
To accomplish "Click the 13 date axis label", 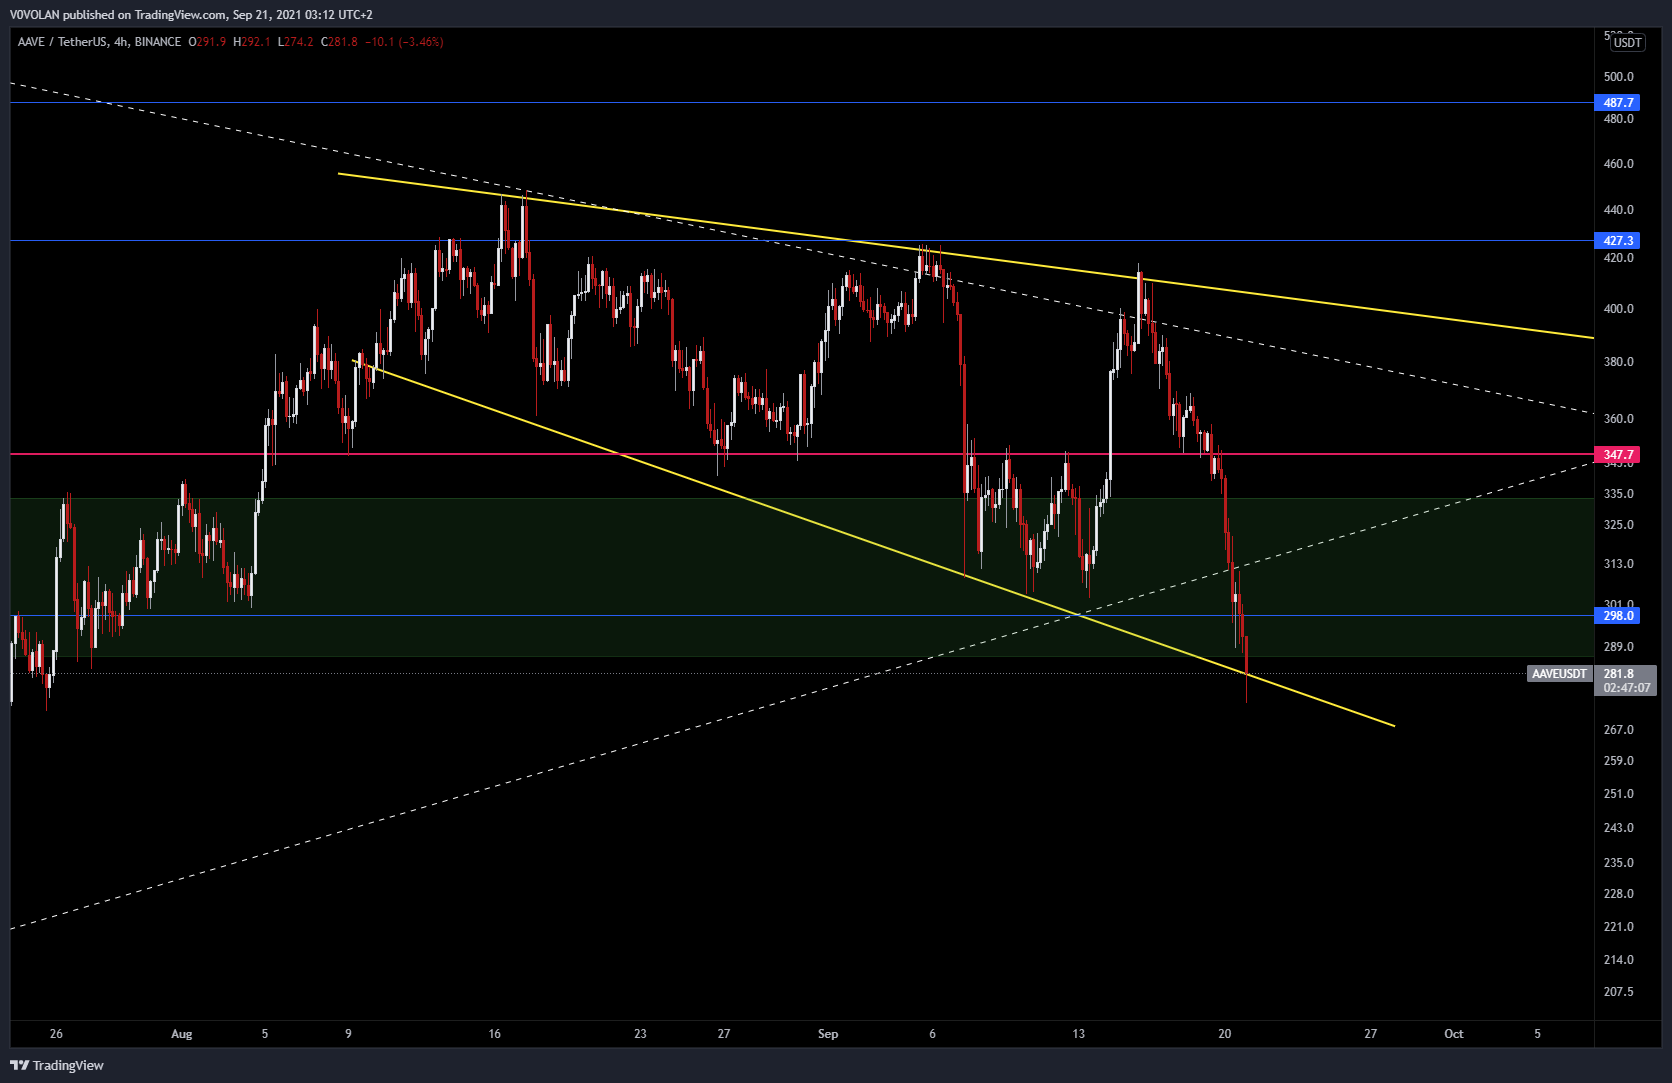I will 1078,1034.
